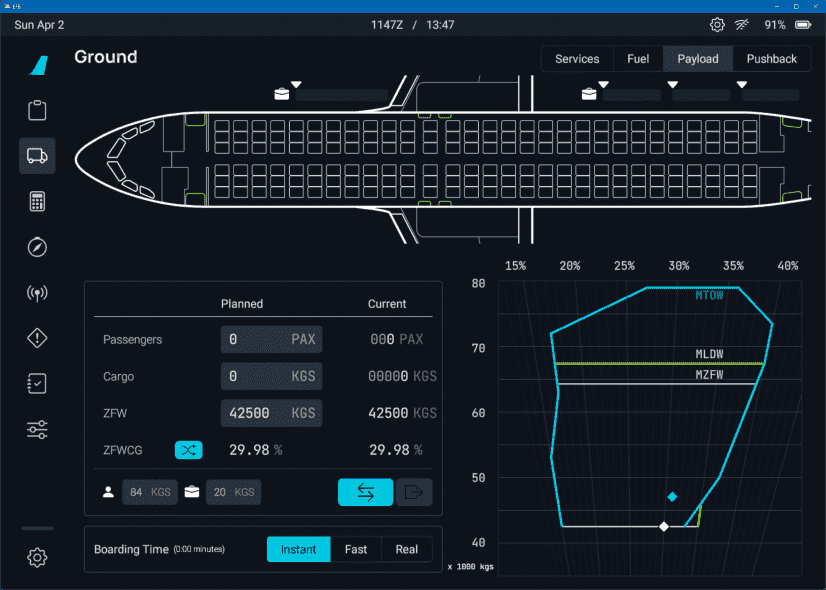This screenshot has width=826, height=590.
Task: Open the Navigation compass page
Action: tap(37, 247)
